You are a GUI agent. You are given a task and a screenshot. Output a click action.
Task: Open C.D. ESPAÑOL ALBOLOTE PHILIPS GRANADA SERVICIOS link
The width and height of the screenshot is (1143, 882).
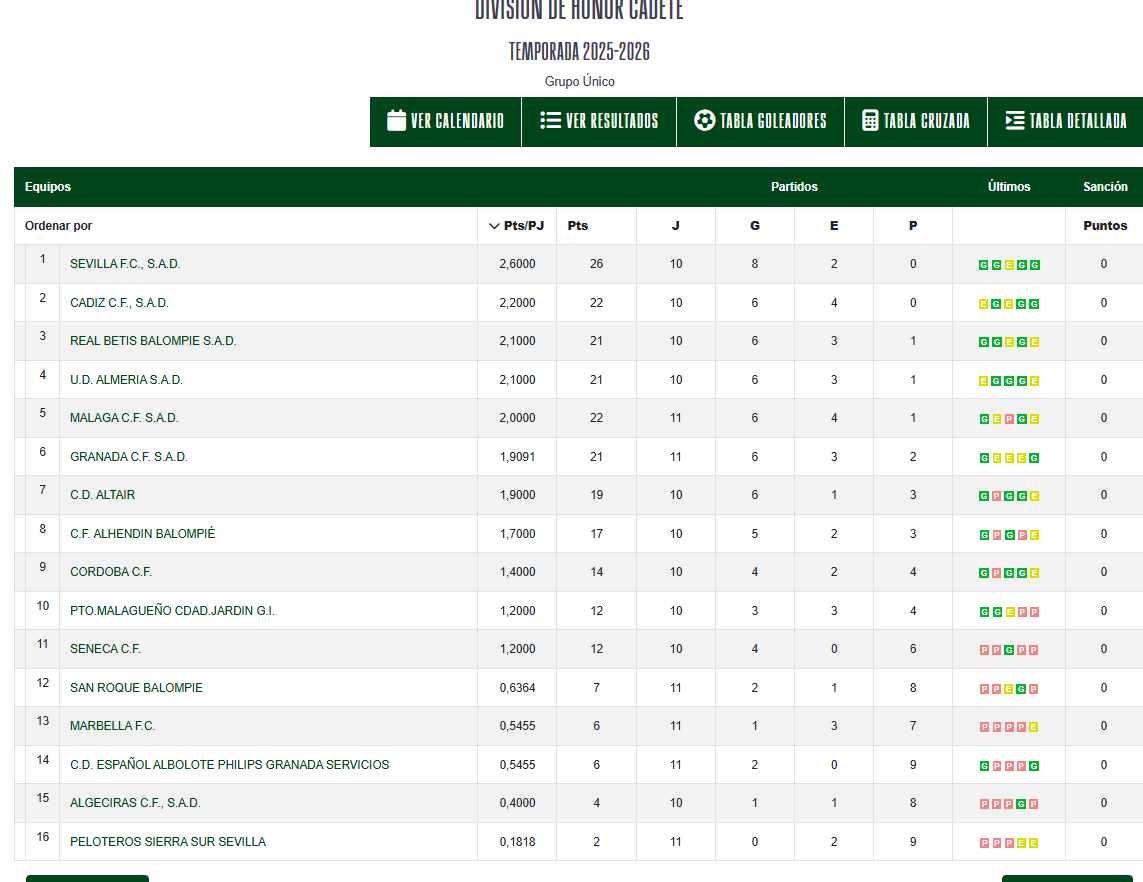click(230, 765)
